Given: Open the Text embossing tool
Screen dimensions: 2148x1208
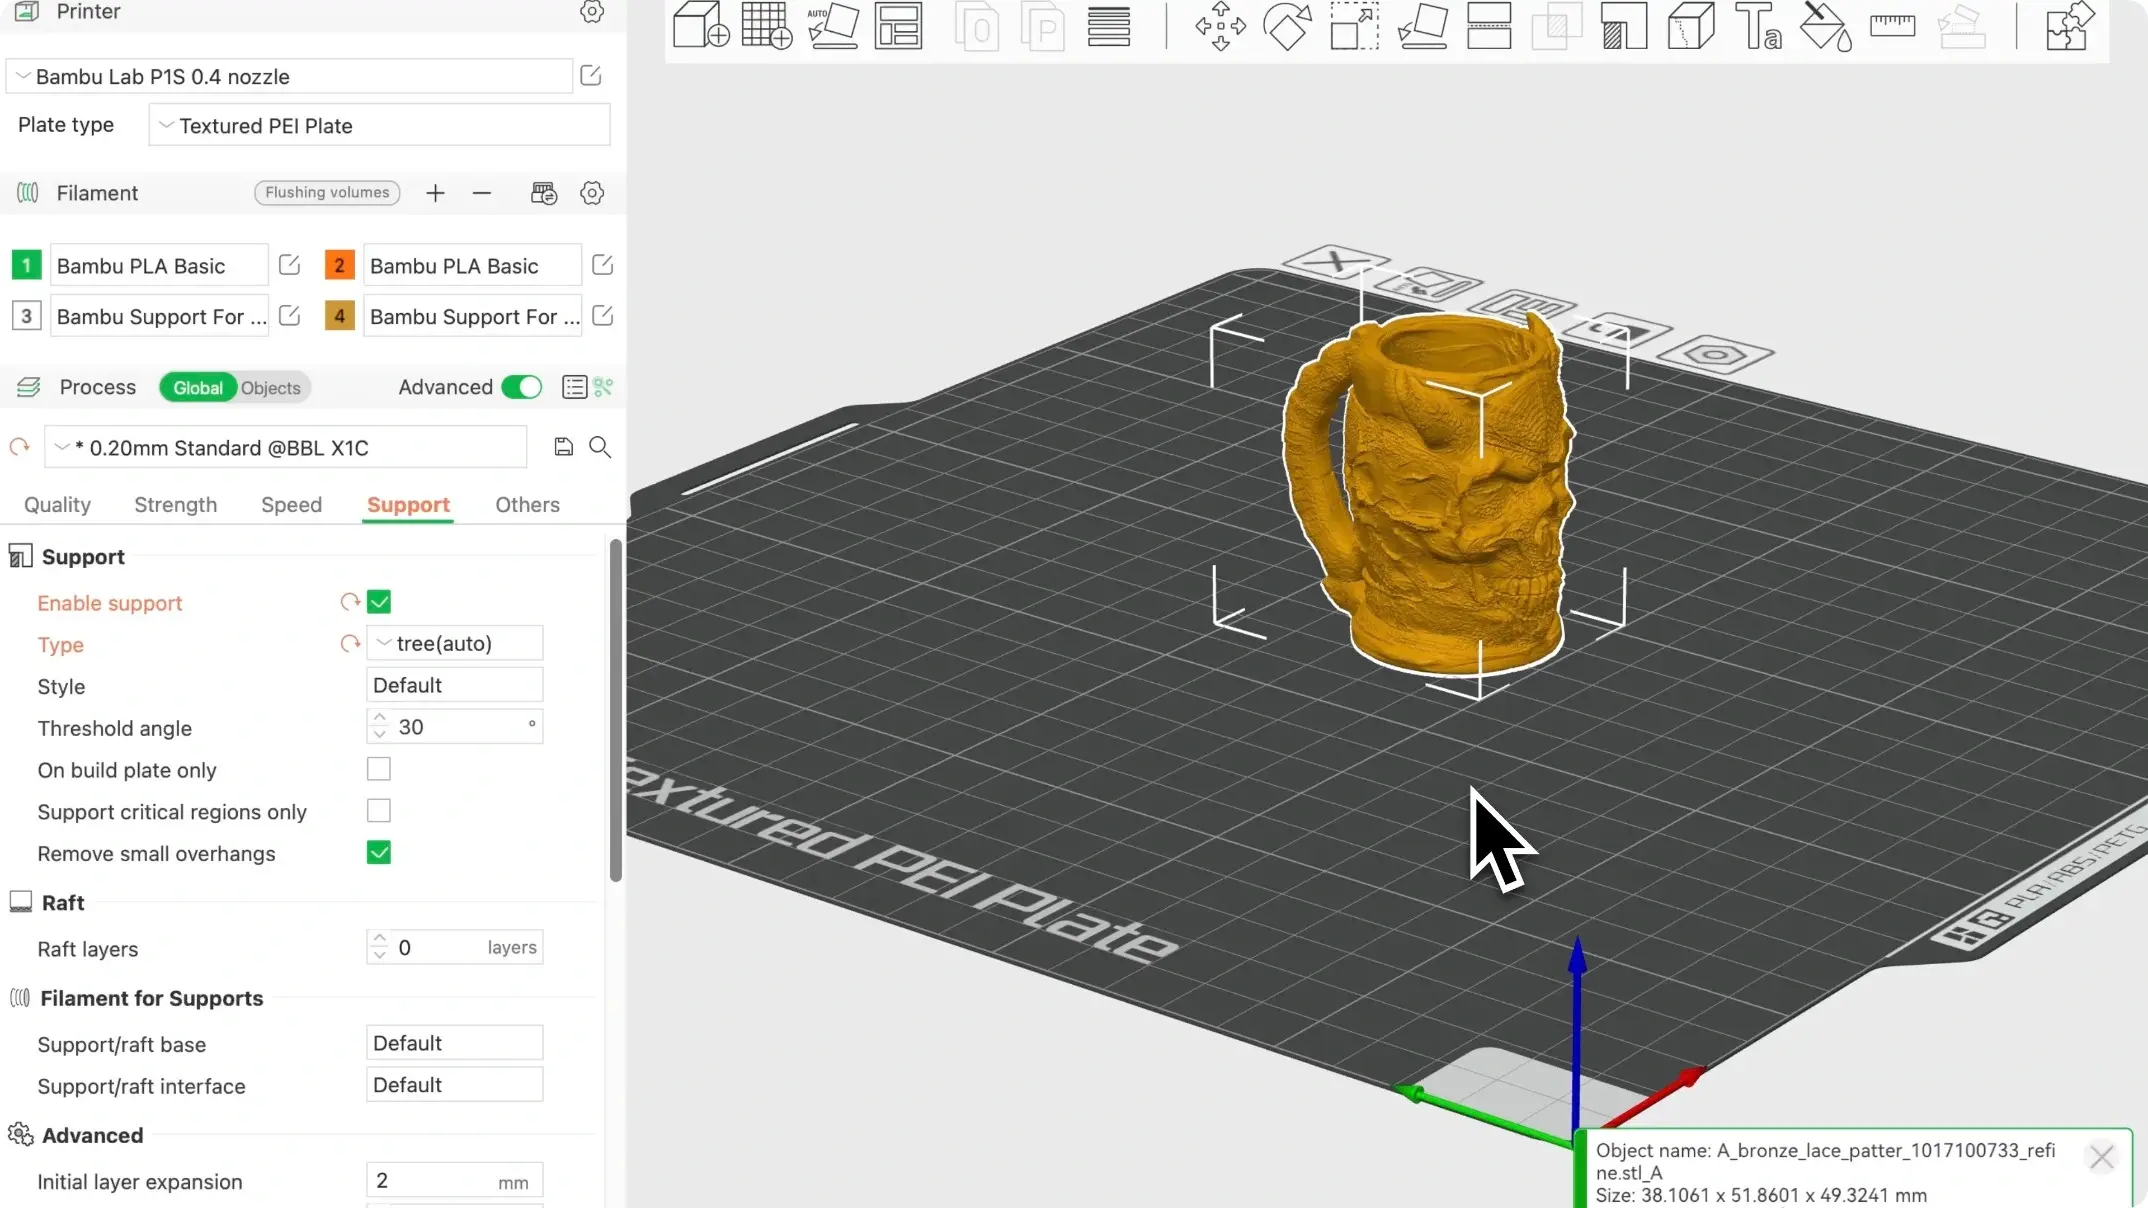Looking at the screenshot, I should pos(1758,27).
